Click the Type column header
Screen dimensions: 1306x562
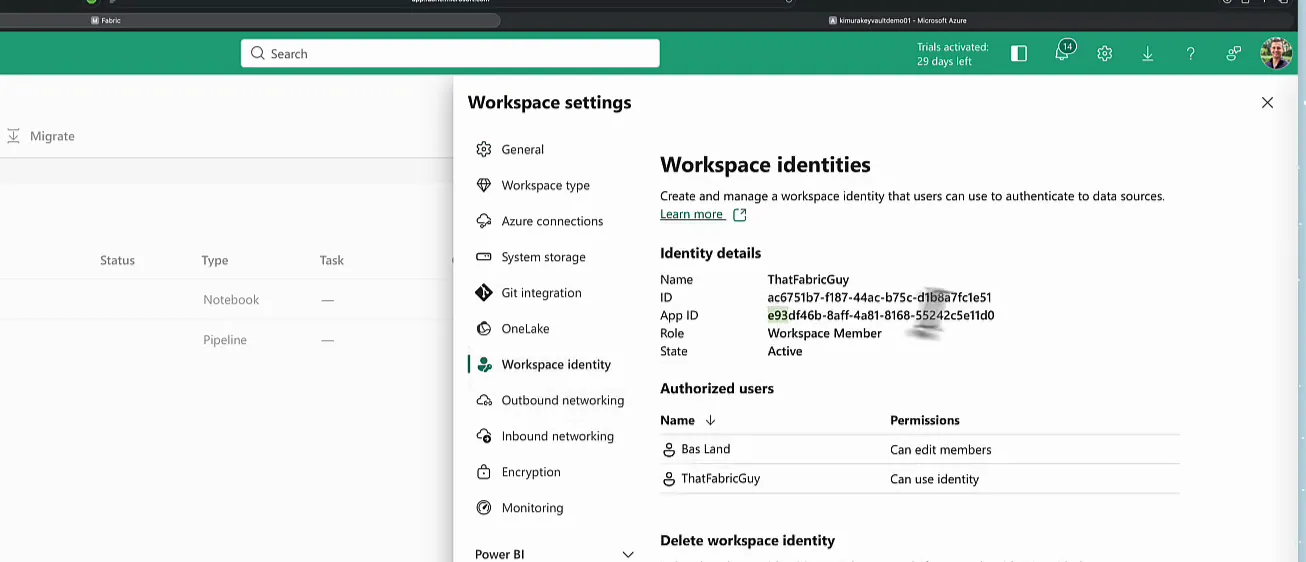(215, 260)
